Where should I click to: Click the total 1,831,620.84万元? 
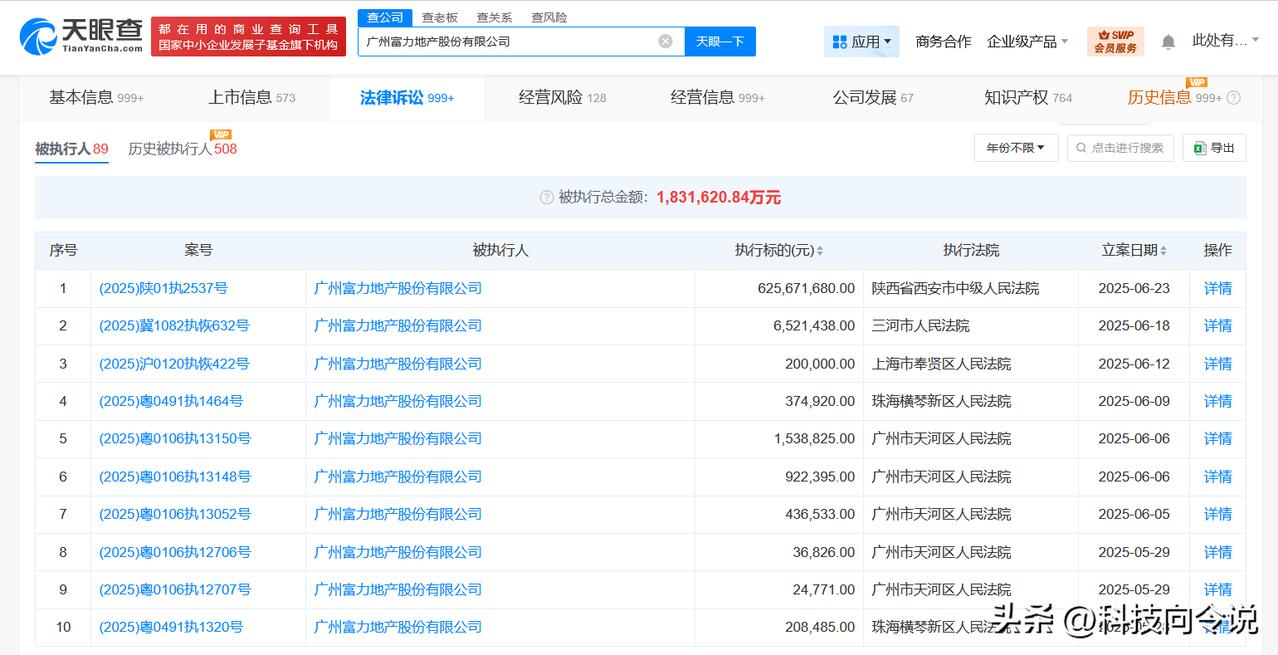tap(719, 198)
